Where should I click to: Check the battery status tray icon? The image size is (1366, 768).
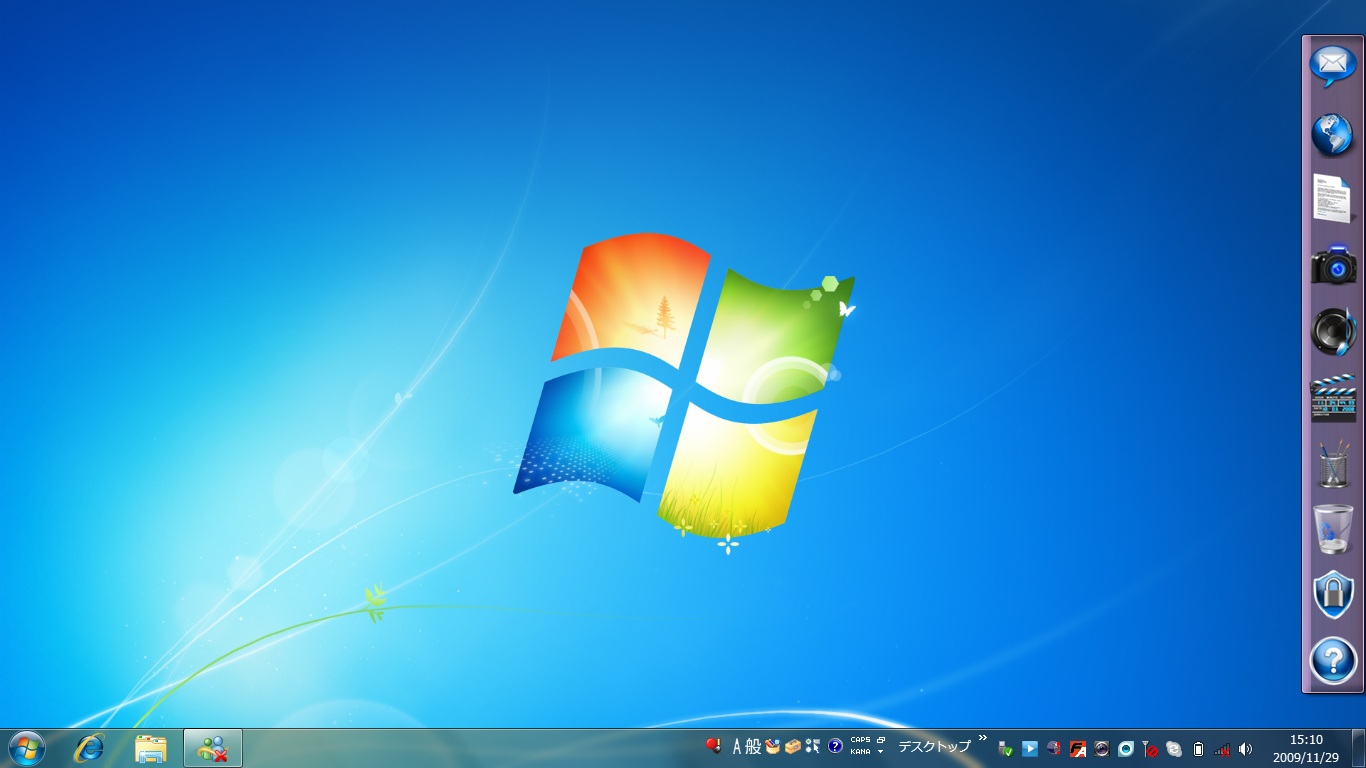(x=1198, y=748)
